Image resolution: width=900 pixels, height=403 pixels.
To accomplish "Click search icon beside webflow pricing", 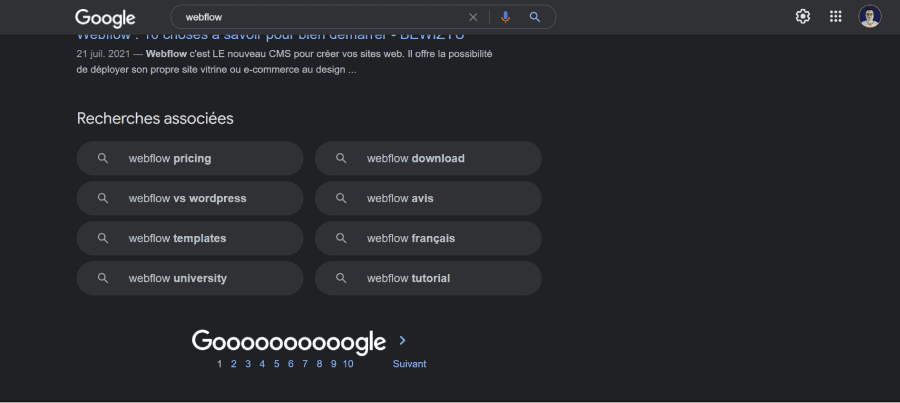I will click(103, 158).
